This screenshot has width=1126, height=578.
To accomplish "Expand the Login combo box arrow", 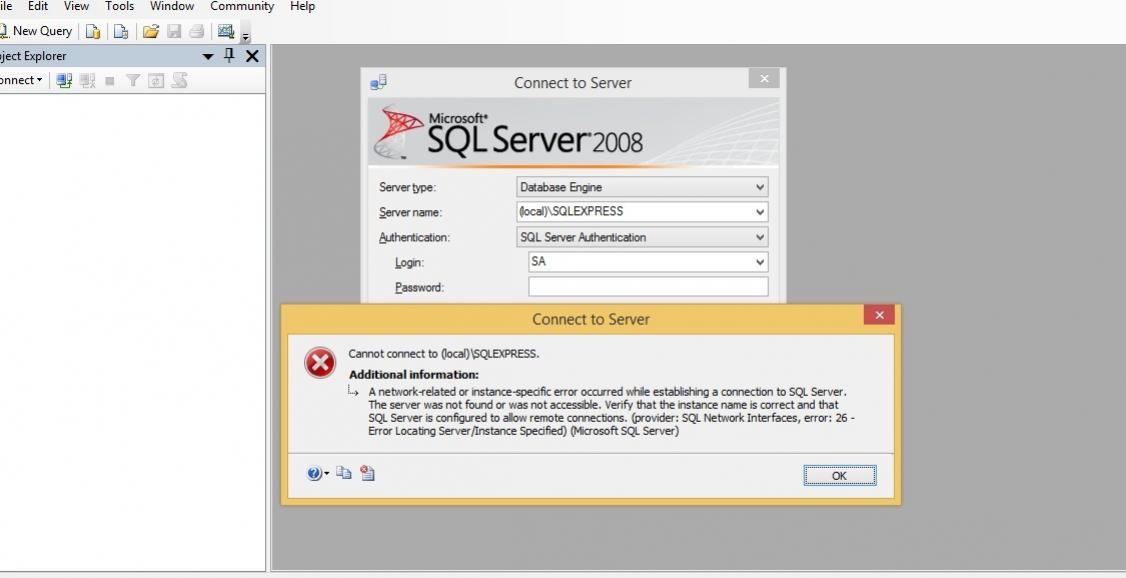I will pyautogui.click(x=760, y=262).
